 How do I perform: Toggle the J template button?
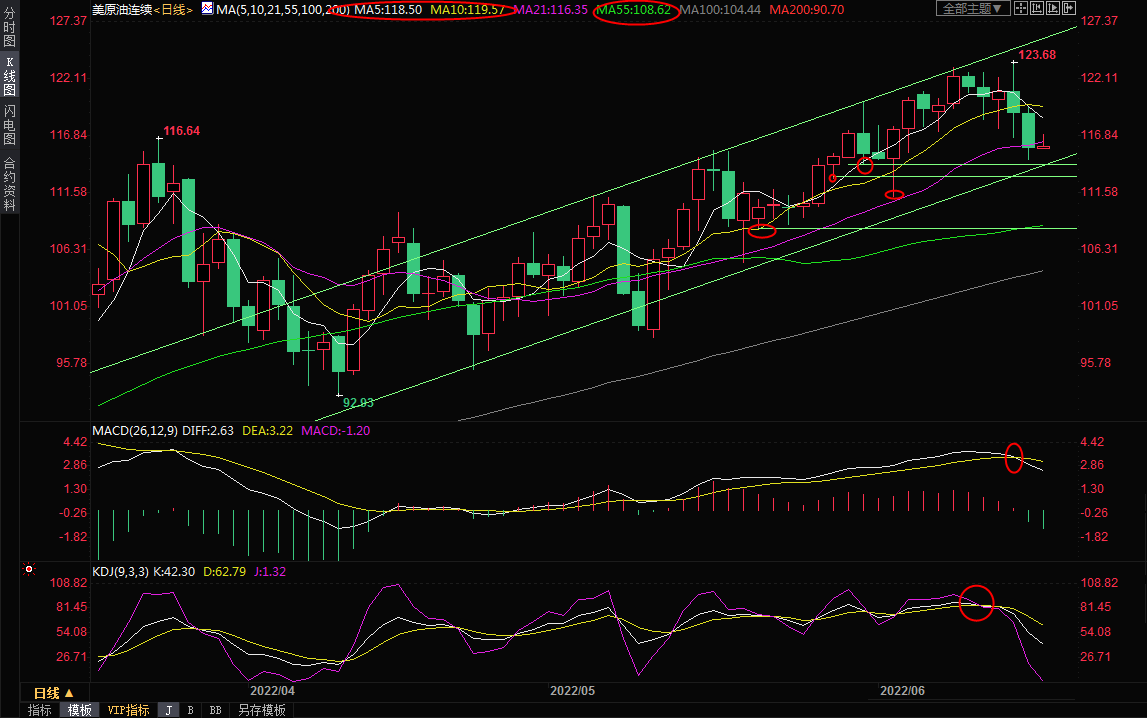point(168,710)
